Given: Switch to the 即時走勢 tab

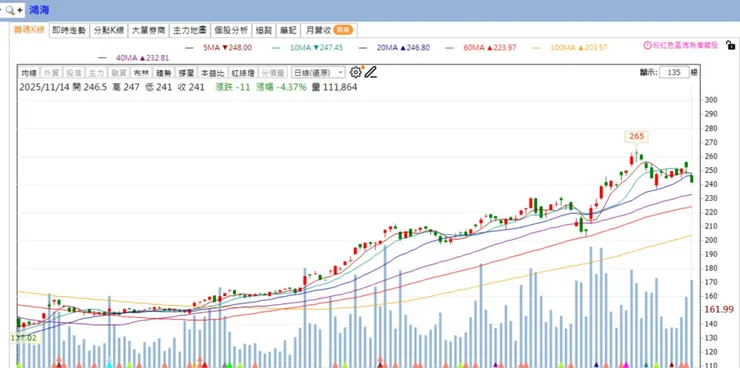Looking at the screenshot, I should [x=69, y=31].
